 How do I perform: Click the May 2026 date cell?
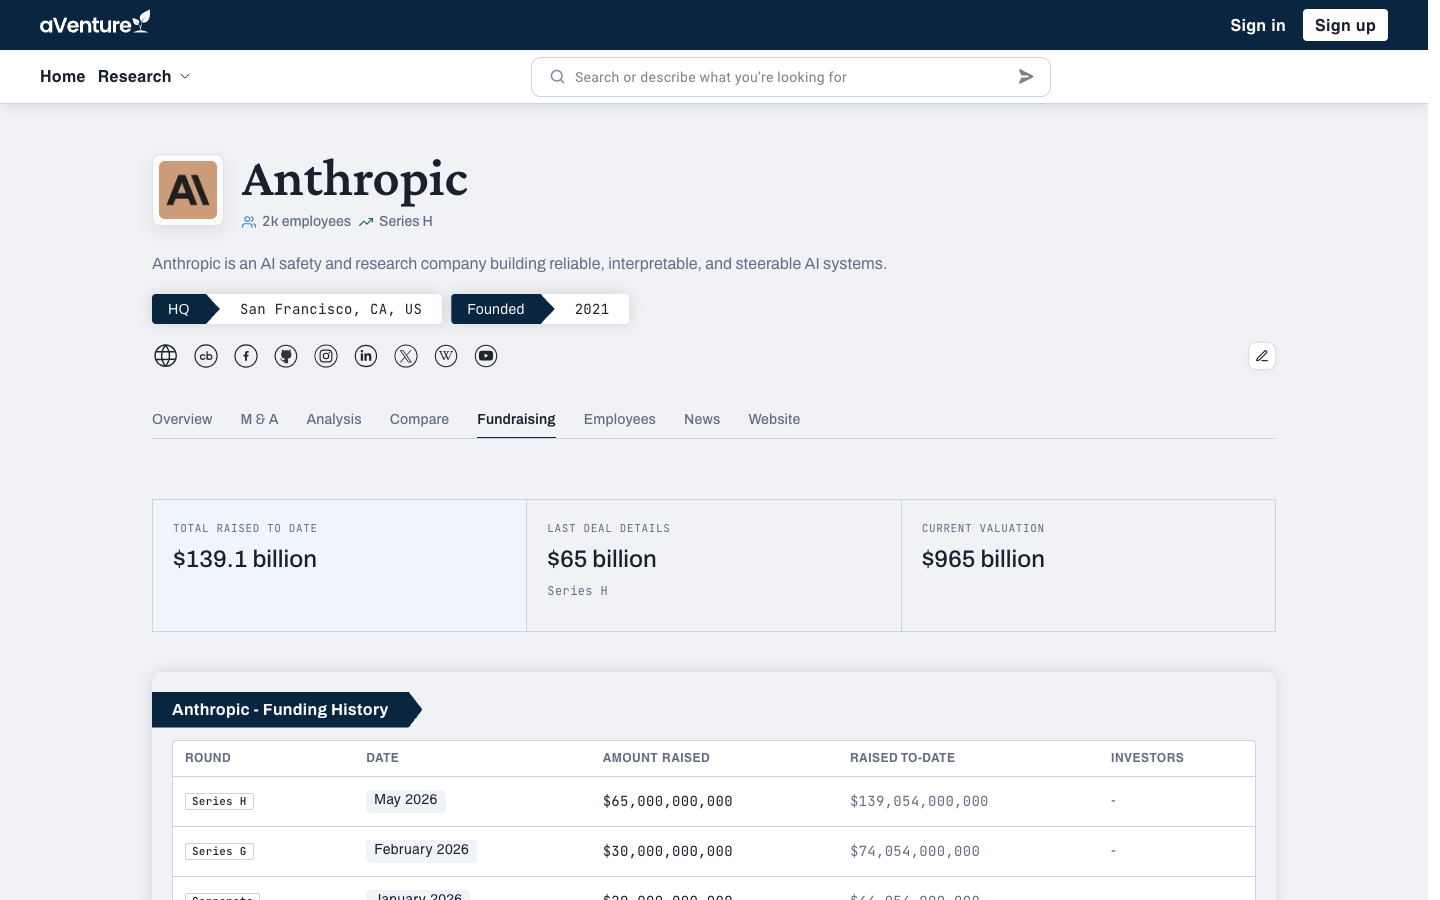405,800
